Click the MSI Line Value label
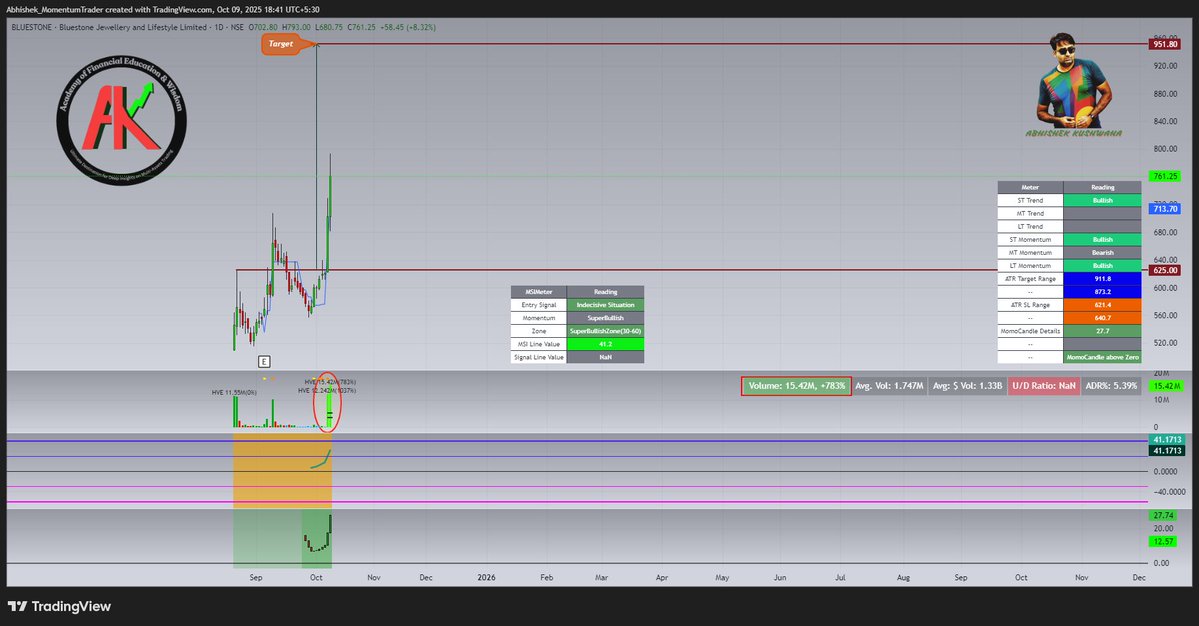This screenshot has width=1199, height=626. click(538, 344)
